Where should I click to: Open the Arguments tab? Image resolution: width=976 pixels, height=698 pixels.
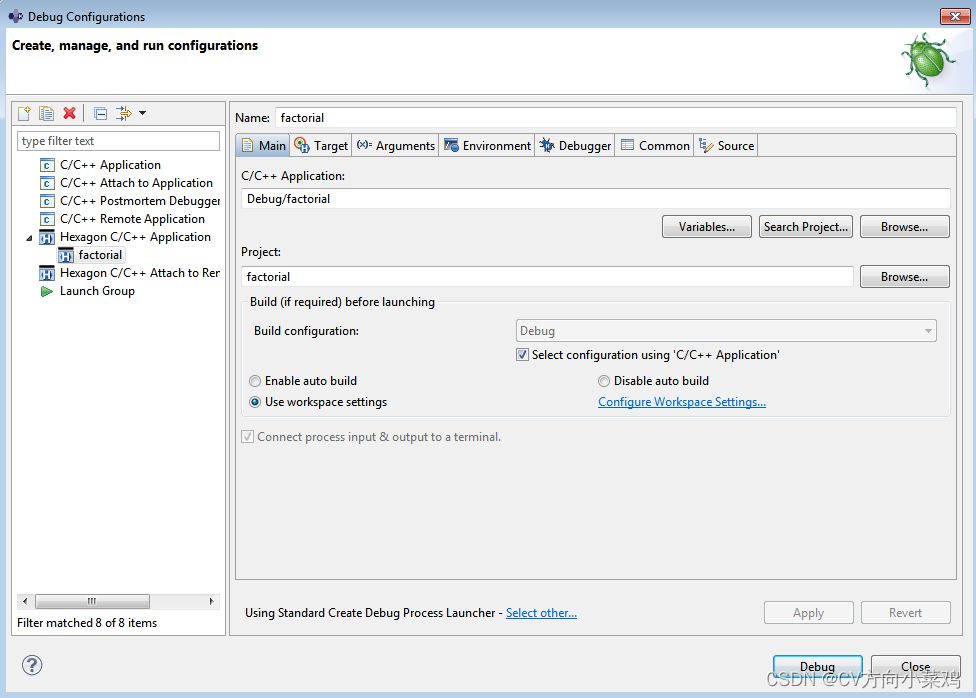(395, 146)
